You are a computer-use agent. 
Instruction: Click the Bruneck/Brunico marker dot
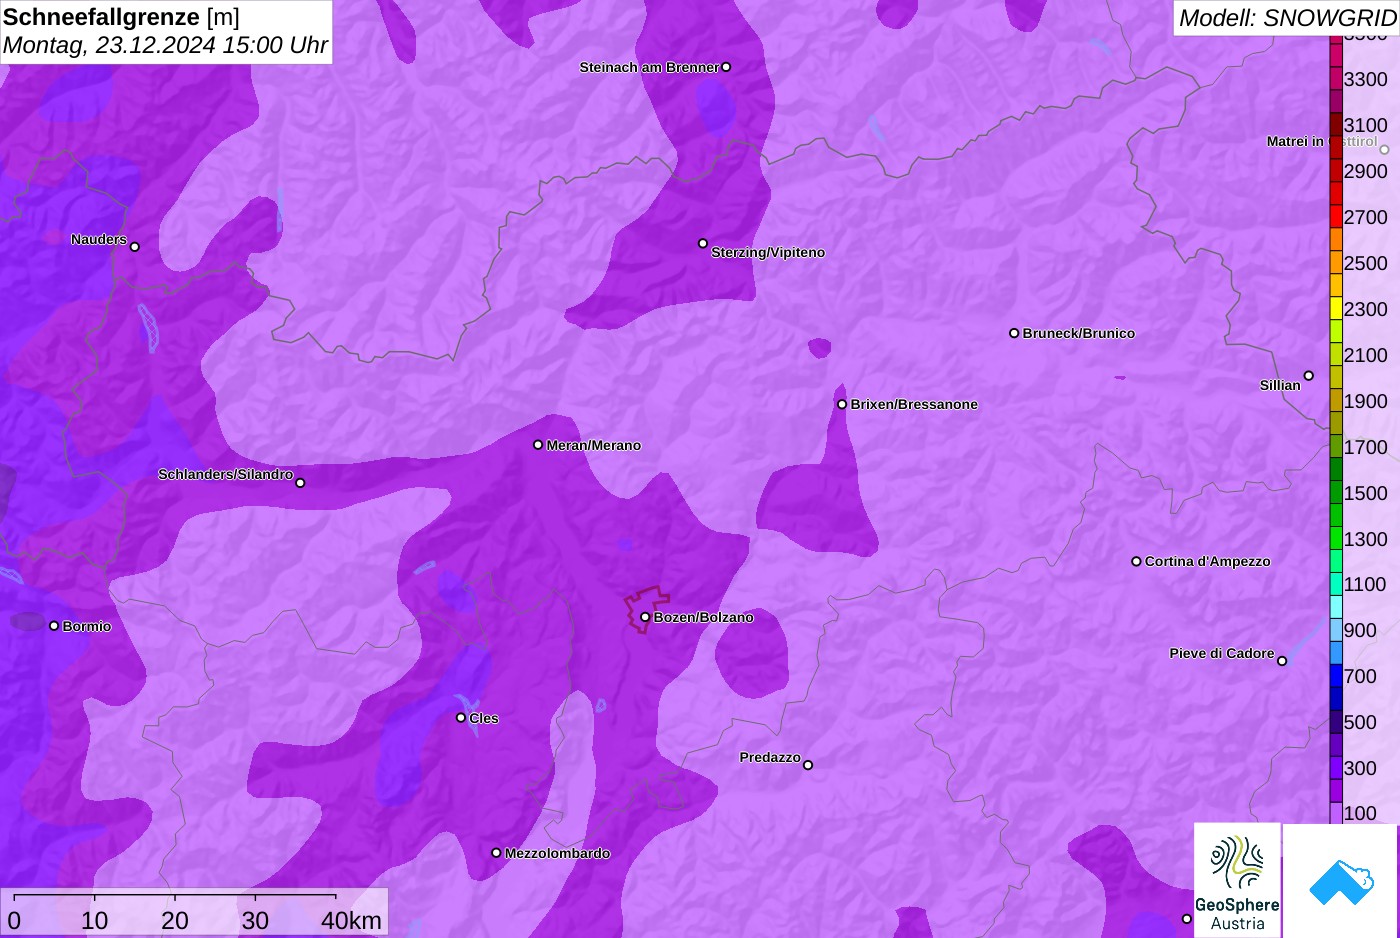pyautogui.click(x=1014, y=333)
